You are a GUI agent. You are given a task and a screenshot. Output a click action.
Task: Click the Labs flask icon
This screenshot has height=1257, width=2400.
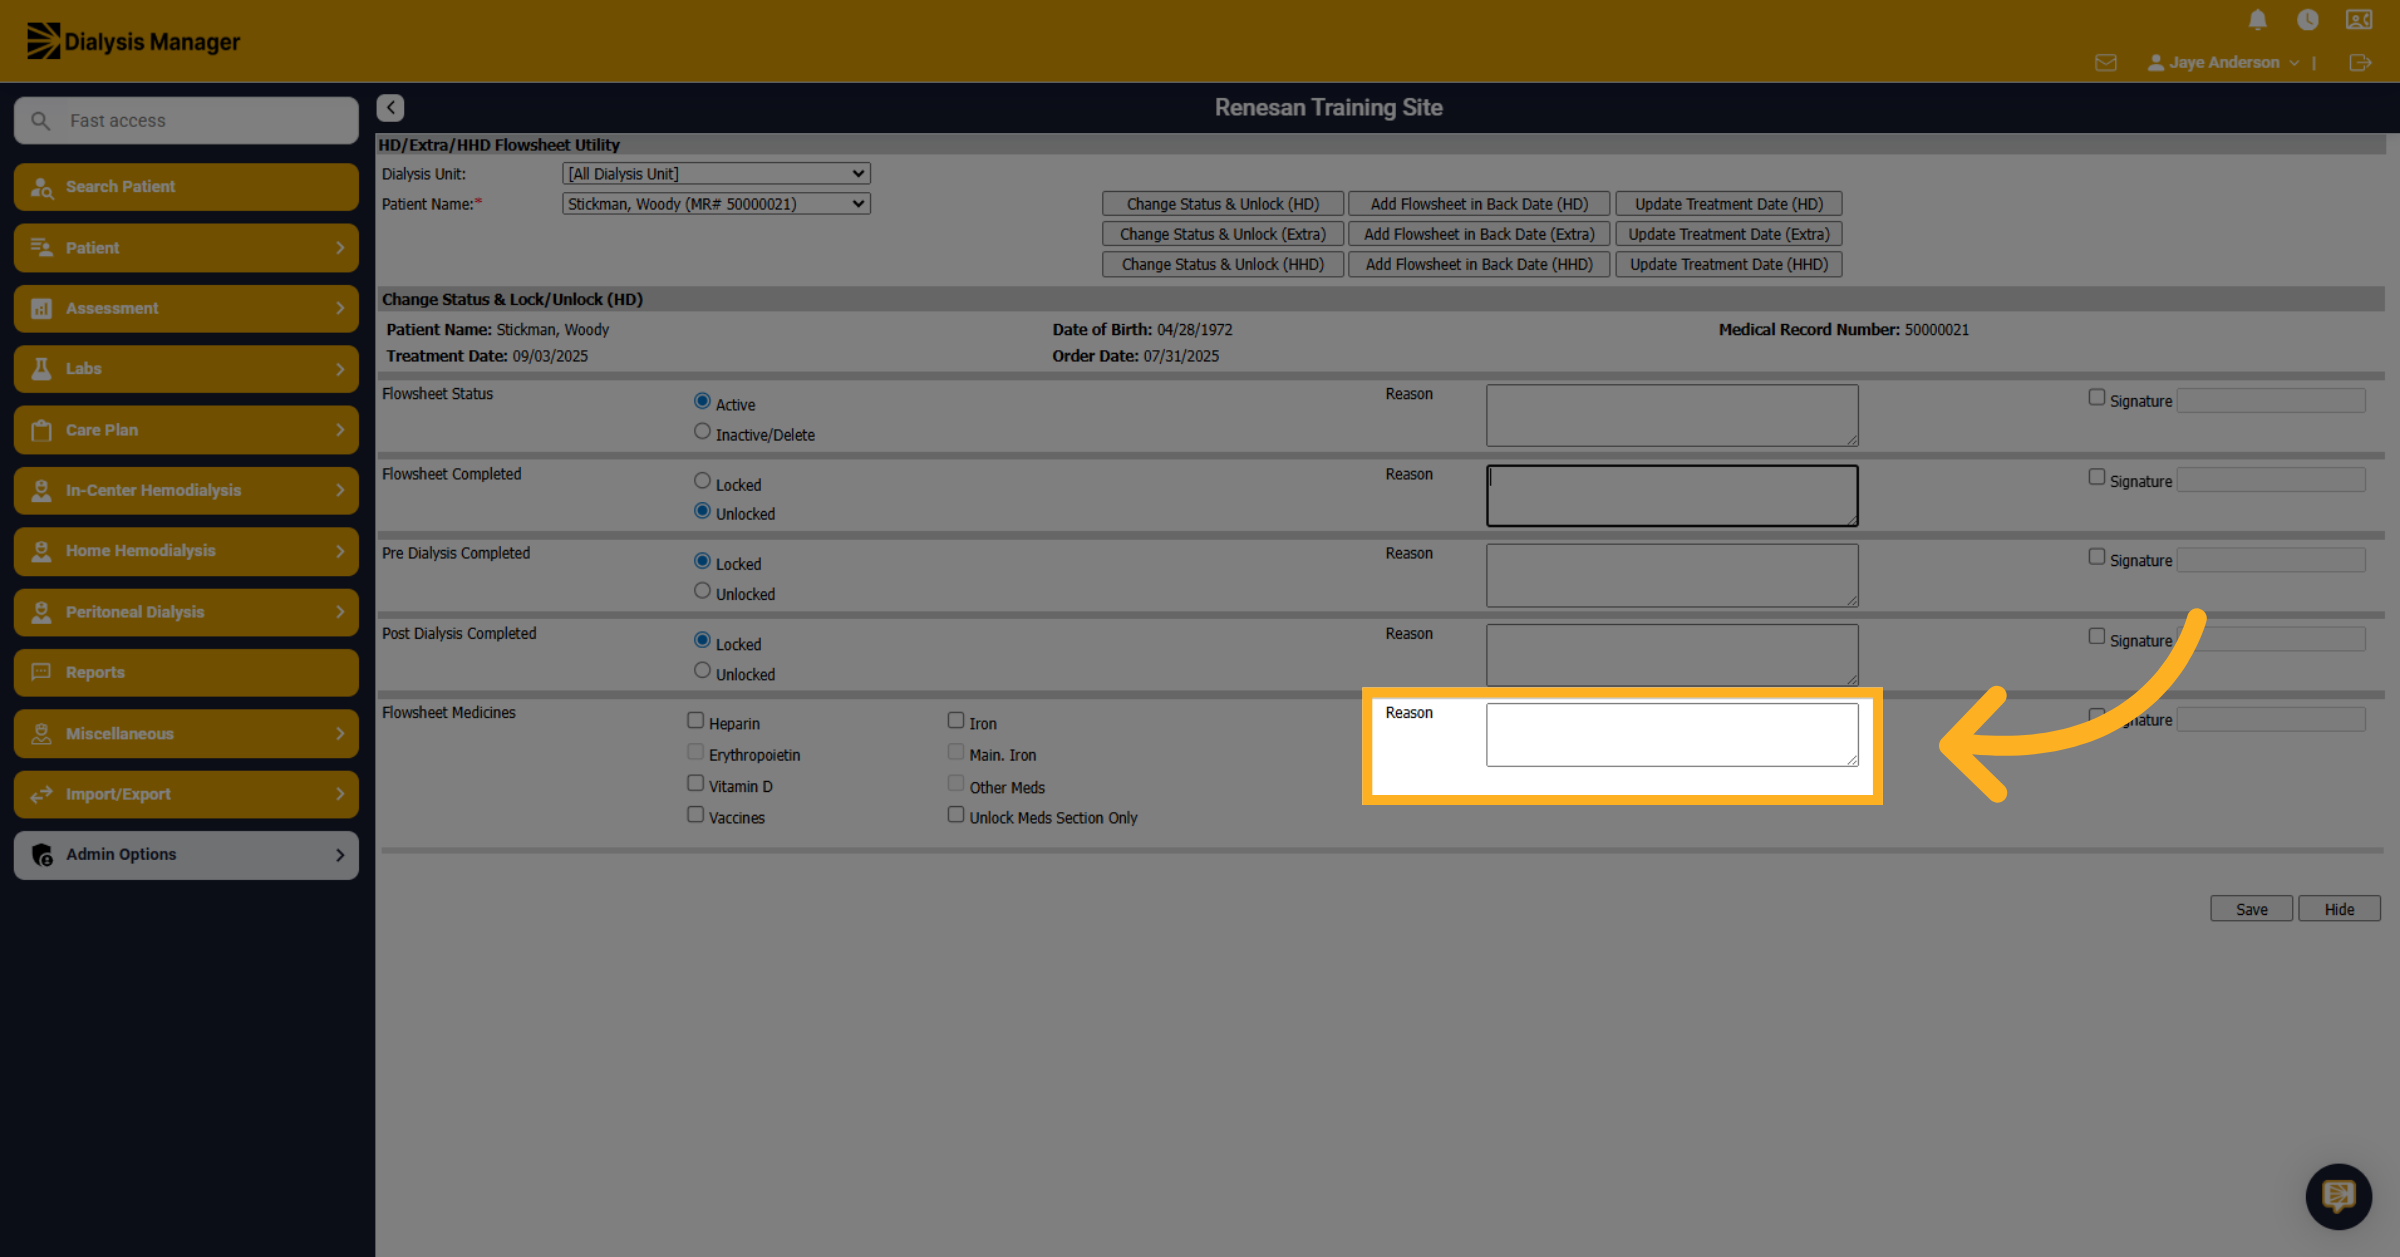point(41,369)
